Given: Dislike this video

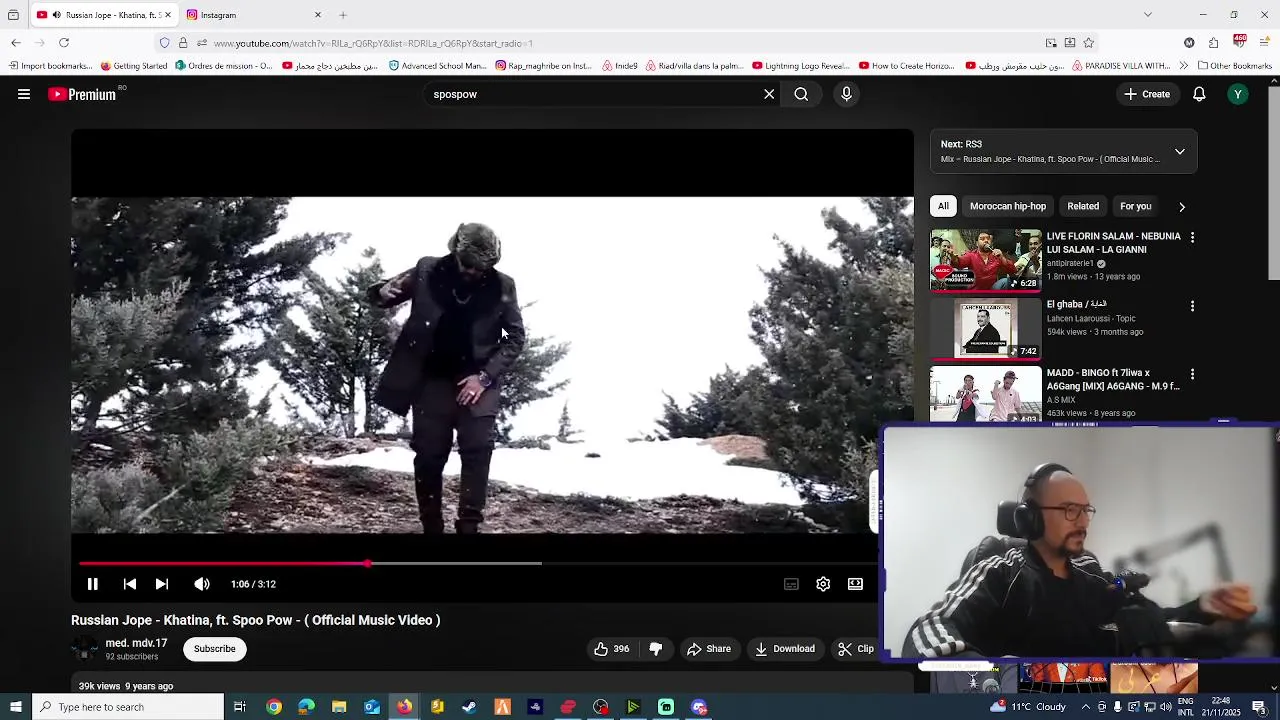Looking at the screenshot, I should click(x=656, y=649).
